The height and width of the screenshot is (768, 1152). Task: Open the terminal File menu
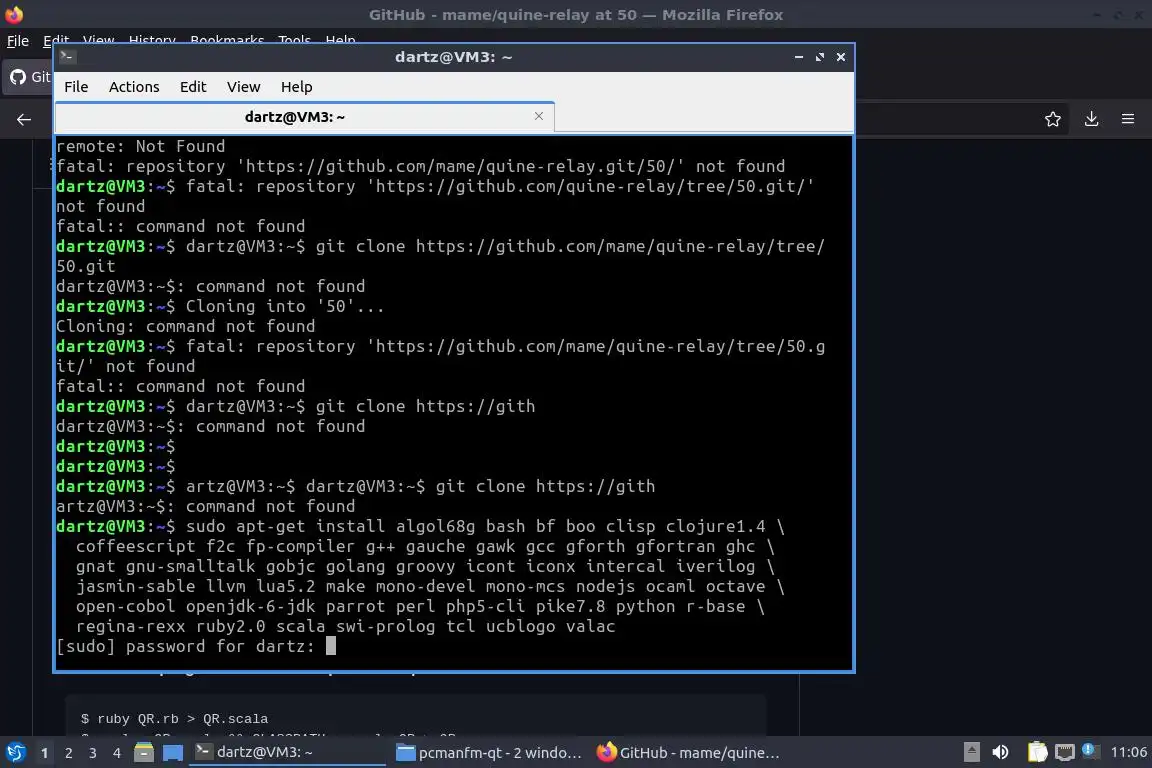76,87
